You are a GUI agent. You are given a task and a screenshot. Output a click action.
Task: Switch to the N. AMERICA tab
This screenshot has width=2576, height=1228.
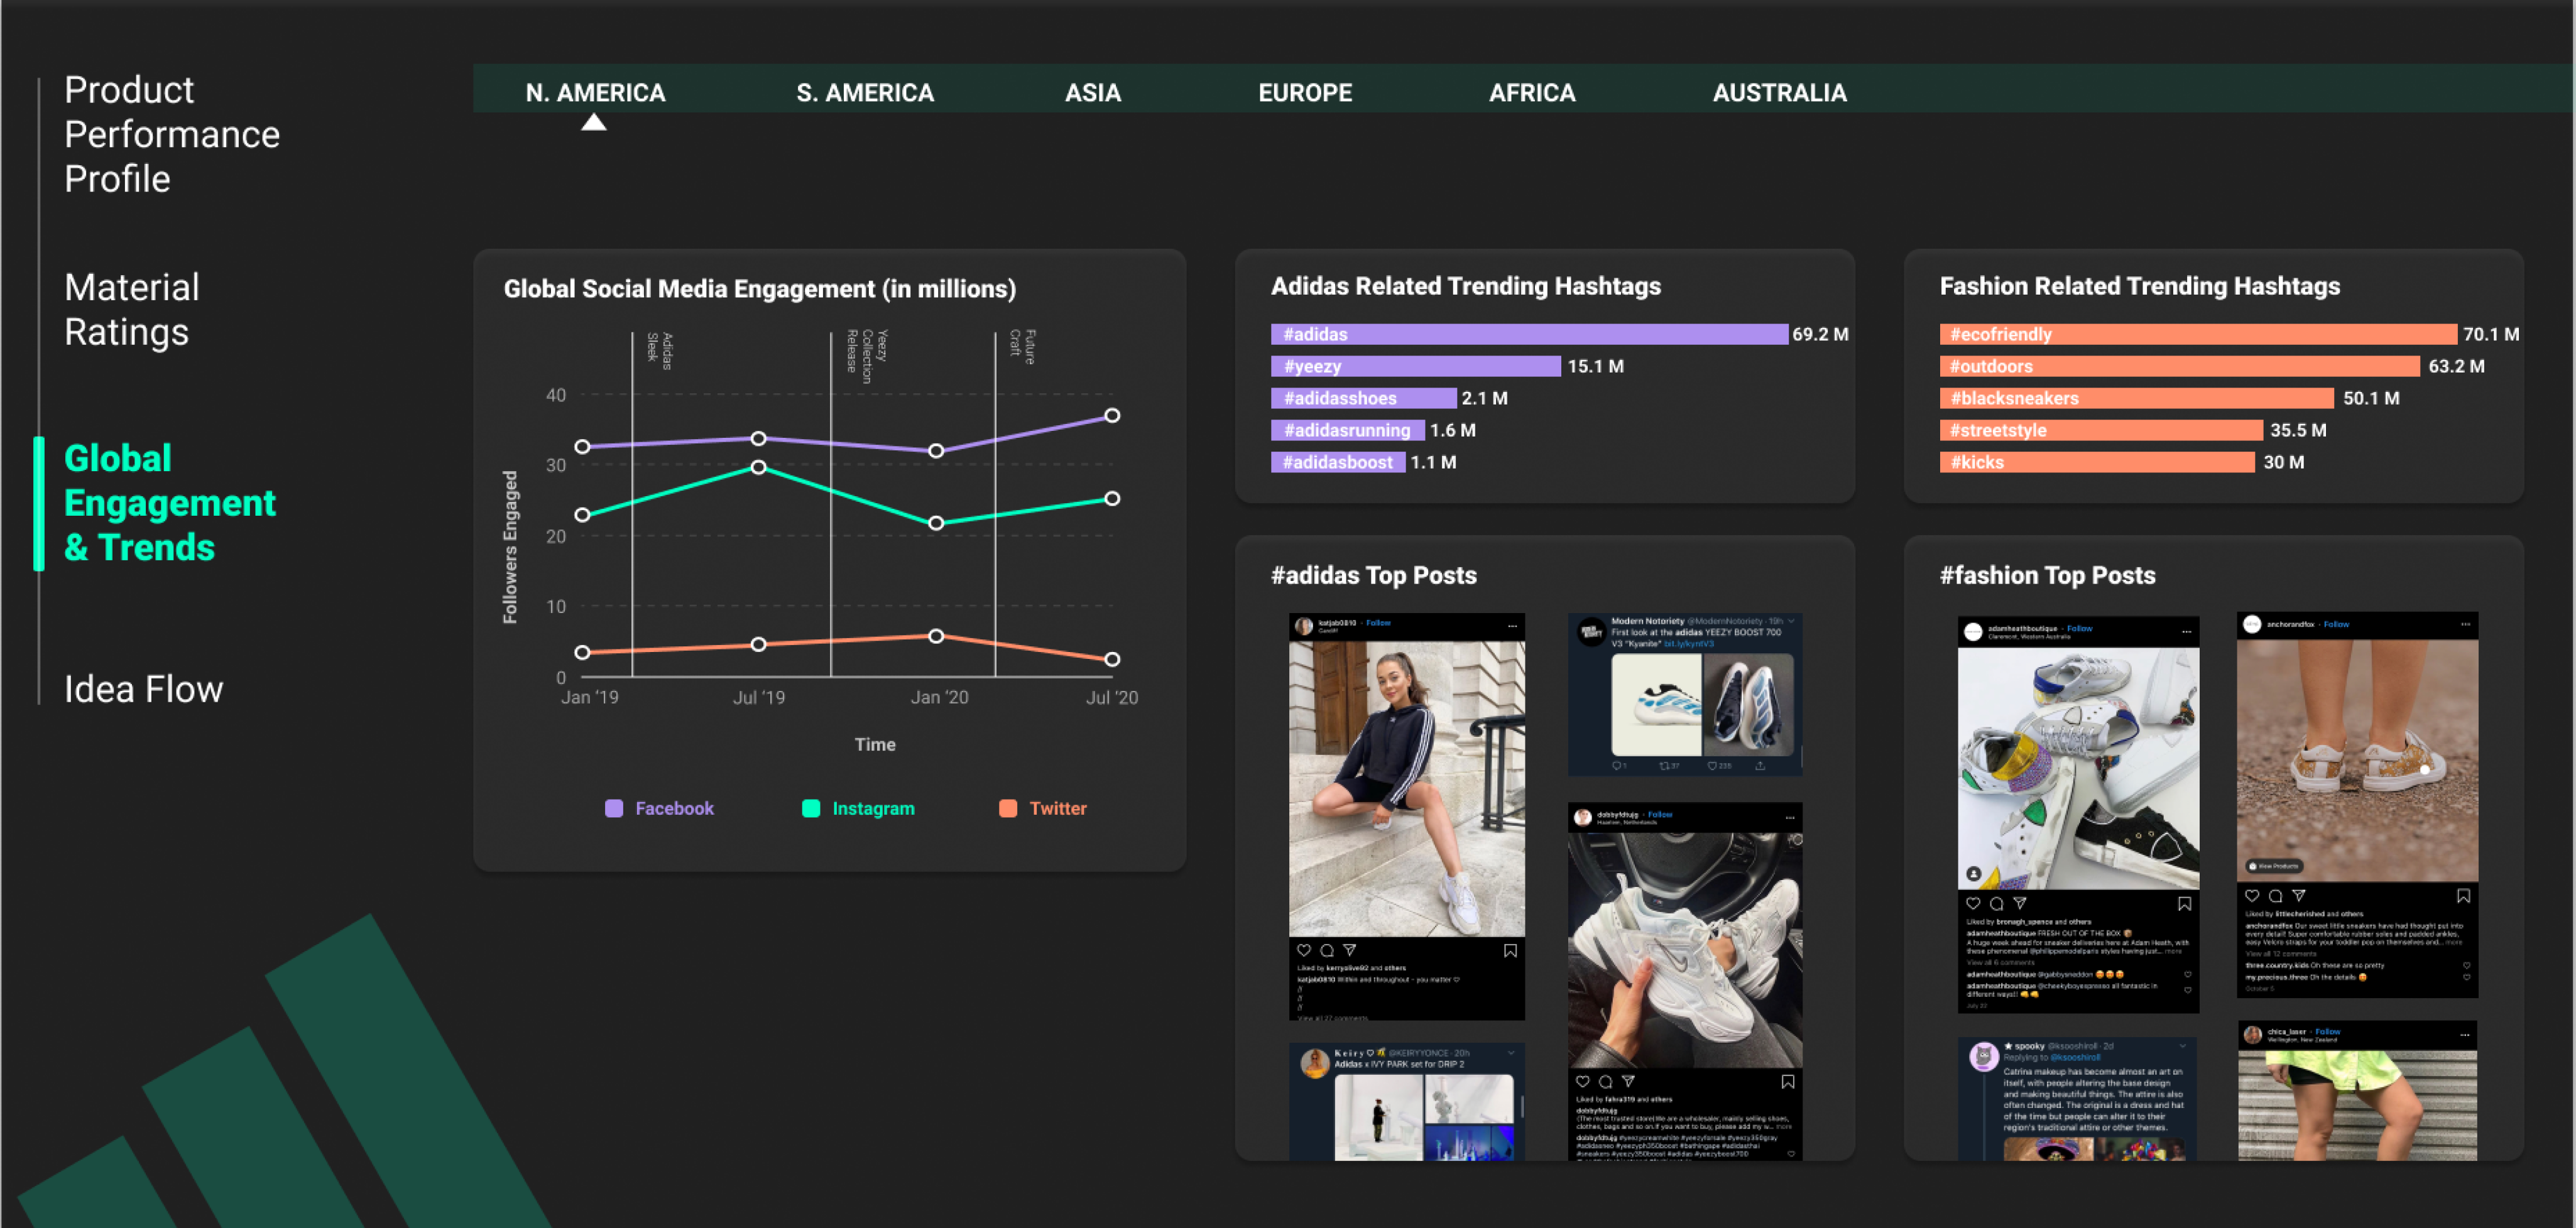[595, 92]
